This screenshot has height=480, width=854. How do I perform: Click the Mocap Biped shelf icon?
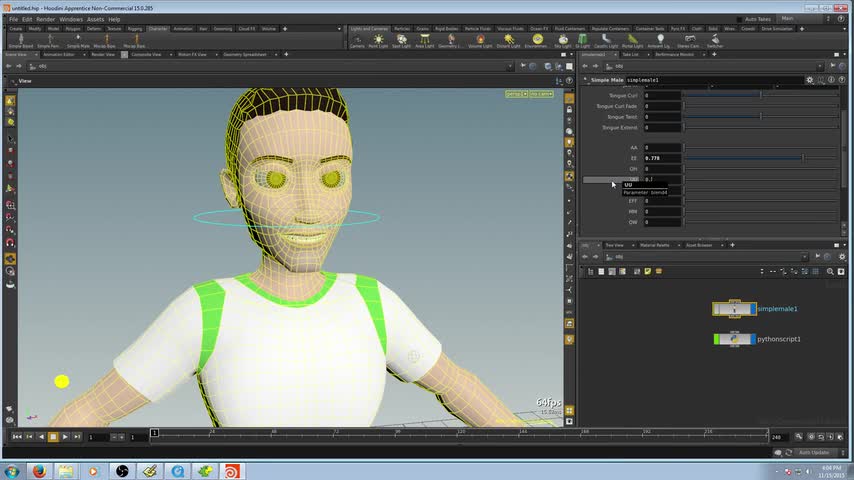coord(105,41)
